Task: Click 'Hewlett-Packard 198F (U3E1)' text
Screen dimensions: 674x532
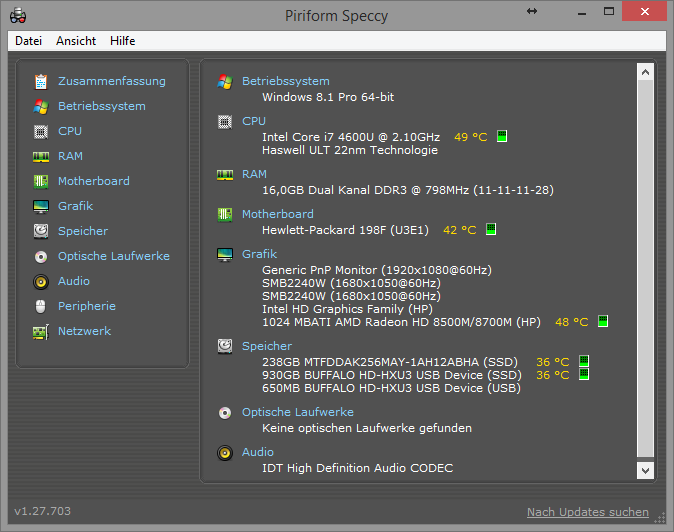Action: 346,230
